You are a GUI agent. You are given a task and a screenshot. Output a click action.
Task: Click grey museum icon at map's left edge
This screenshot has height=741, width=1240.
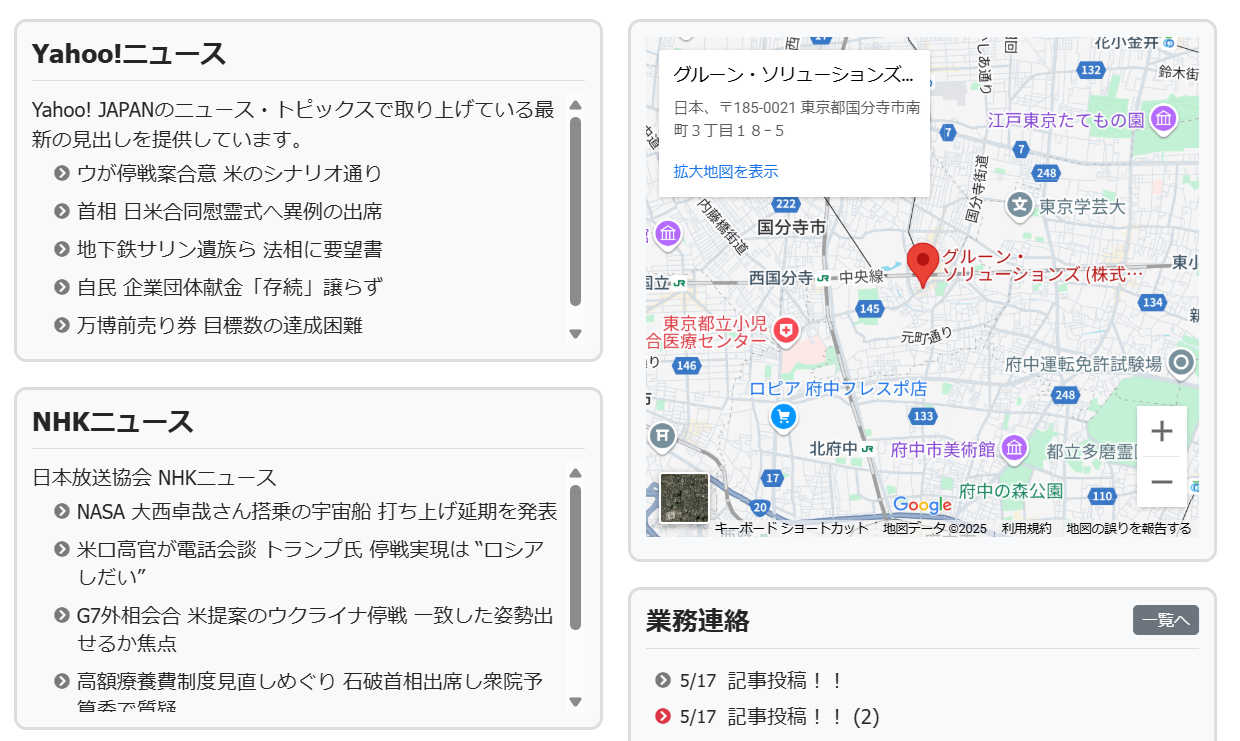pyautogui.click(x=662, y=435)
